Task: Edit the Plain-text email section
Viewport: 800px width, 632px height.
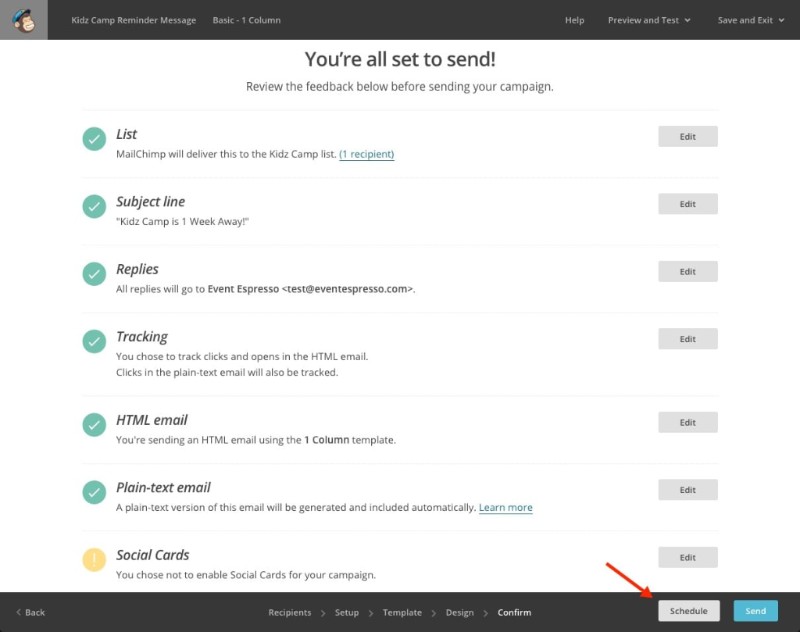Action: [x=688, y=490]
